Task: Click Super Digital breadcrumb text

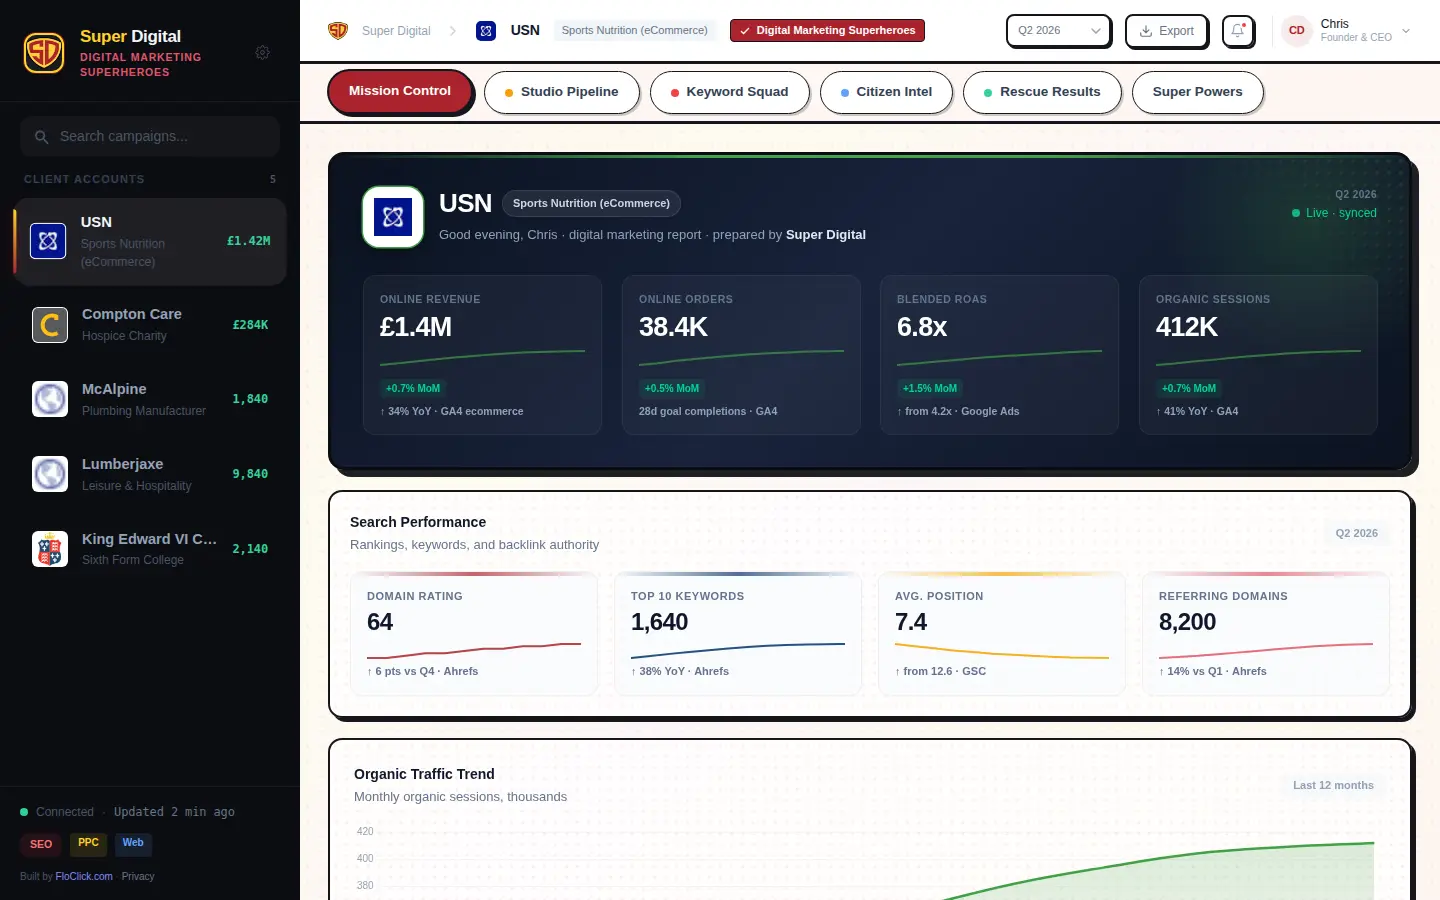Action: (x=396, y=31)
